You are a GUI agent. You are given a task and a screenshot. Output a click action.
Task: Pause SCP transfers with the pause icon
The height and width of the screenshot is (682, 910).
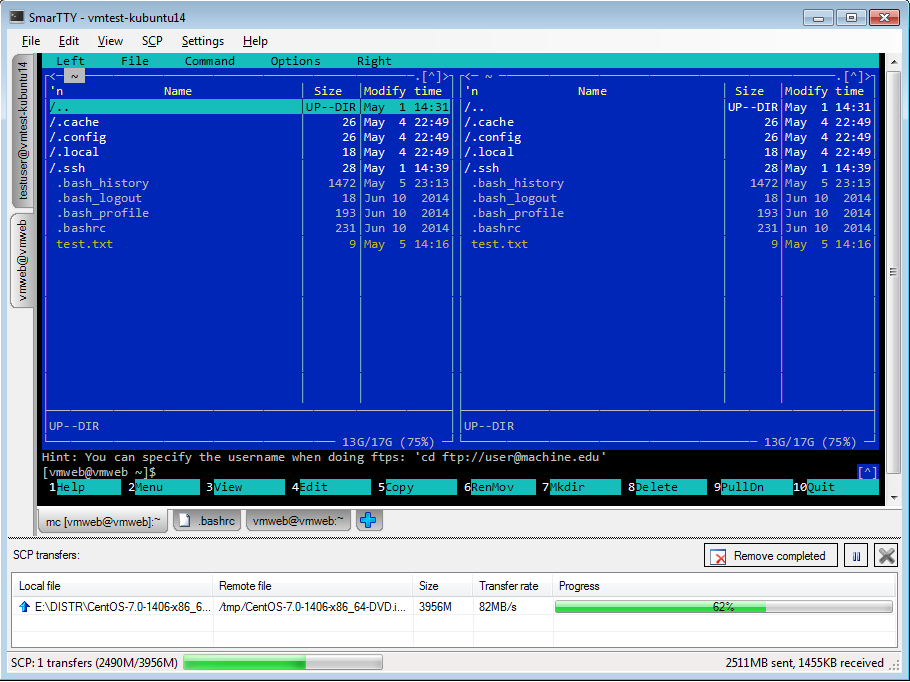[x=856, y=556]
